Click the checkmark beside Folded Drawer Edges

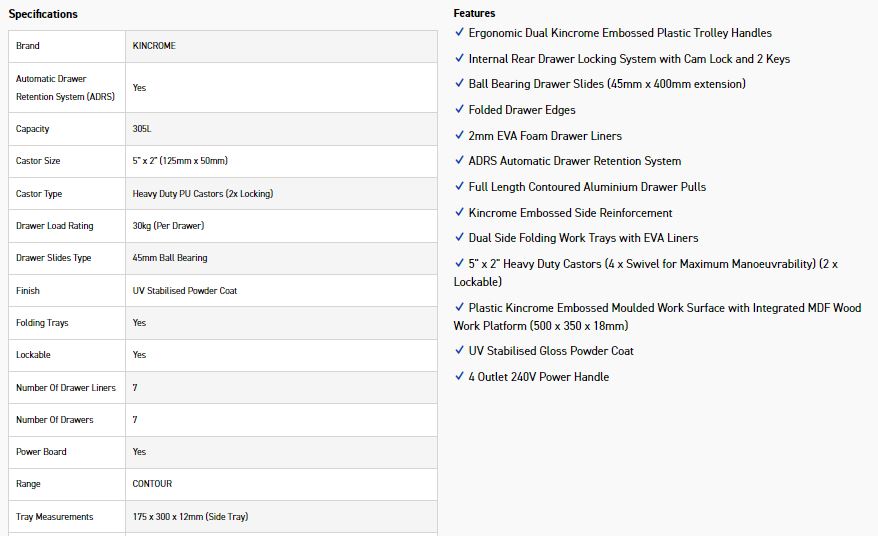(459, 109)
